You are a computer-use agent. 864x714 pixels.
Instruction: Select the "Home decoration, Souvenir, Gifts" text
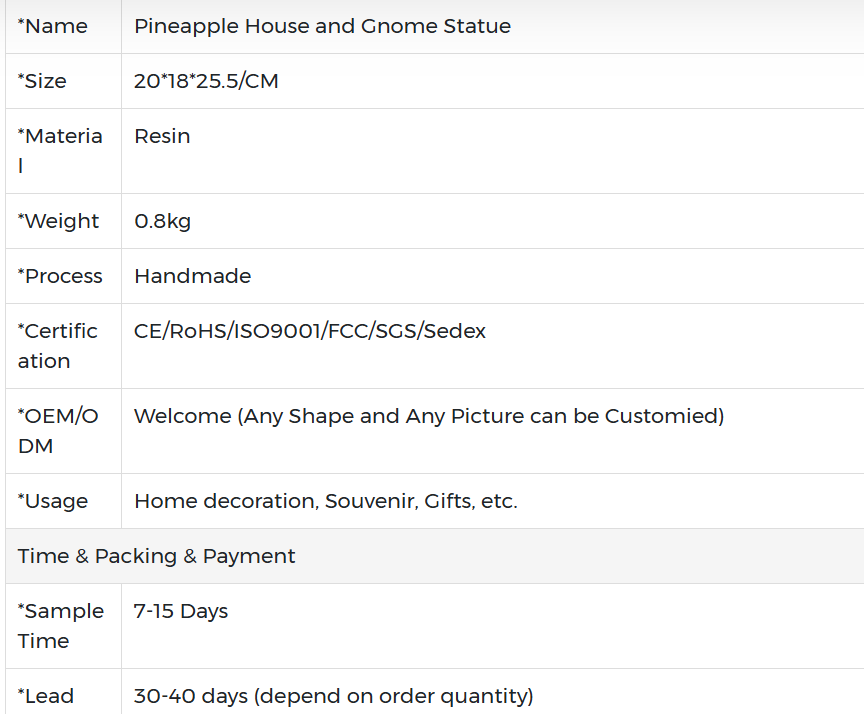point(325,502)
